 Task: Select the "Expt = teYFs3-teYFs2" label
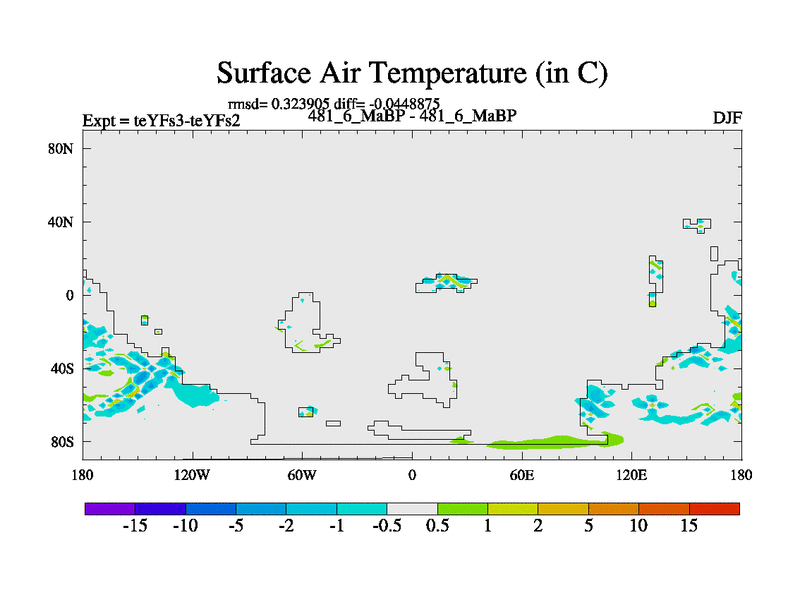161,121
